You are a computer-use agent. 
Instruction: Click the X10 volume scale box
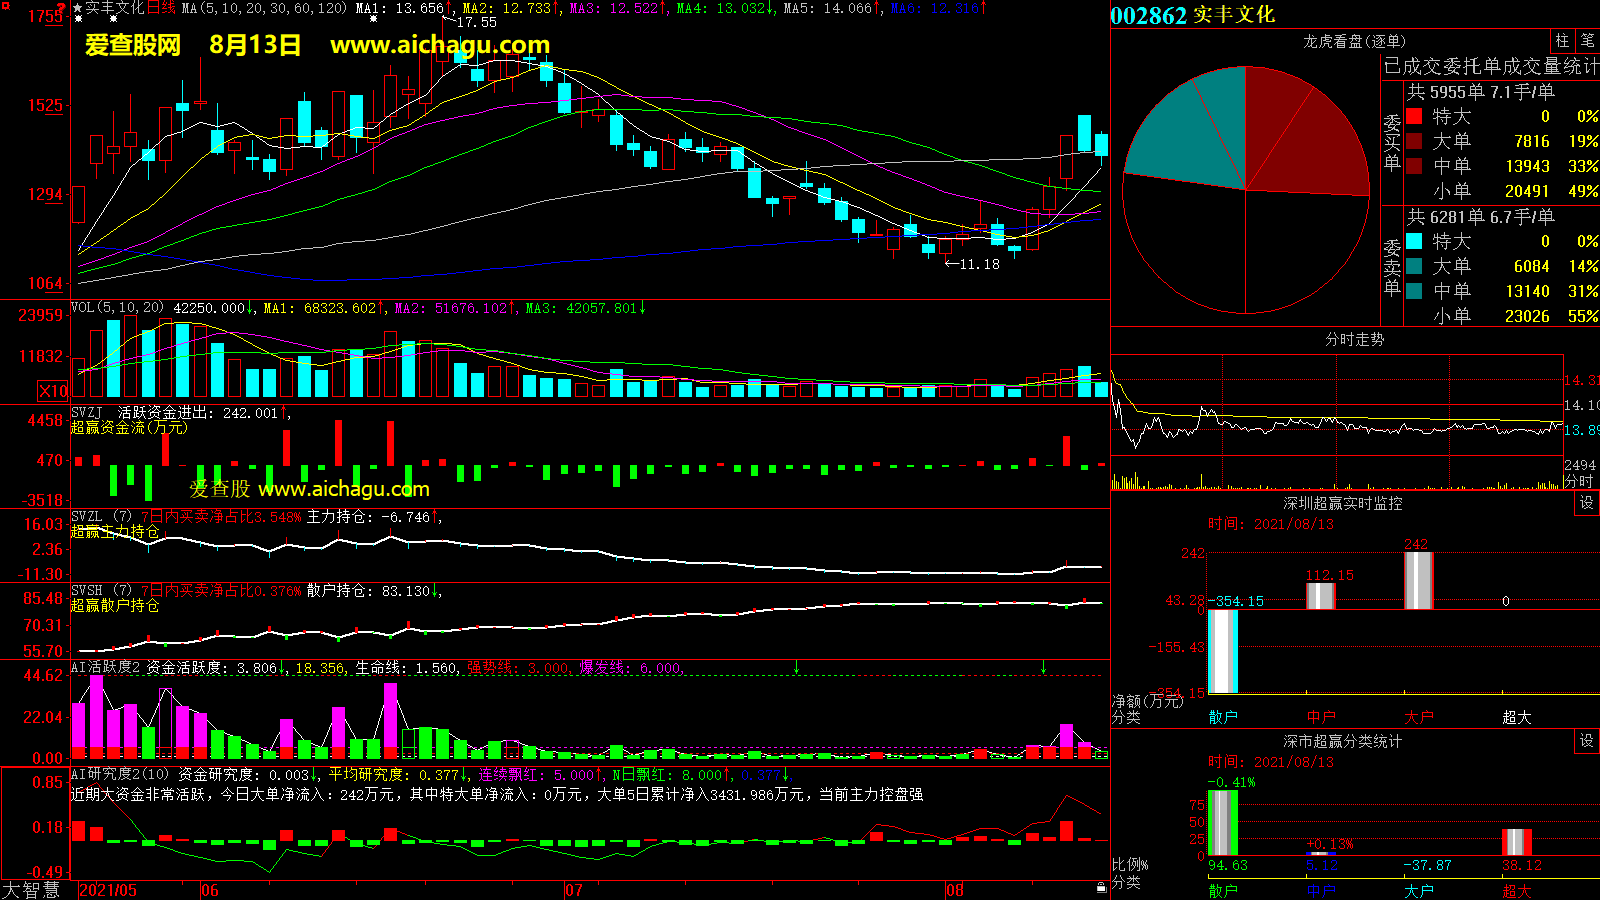pyautogui.click(x=53, y=391)
